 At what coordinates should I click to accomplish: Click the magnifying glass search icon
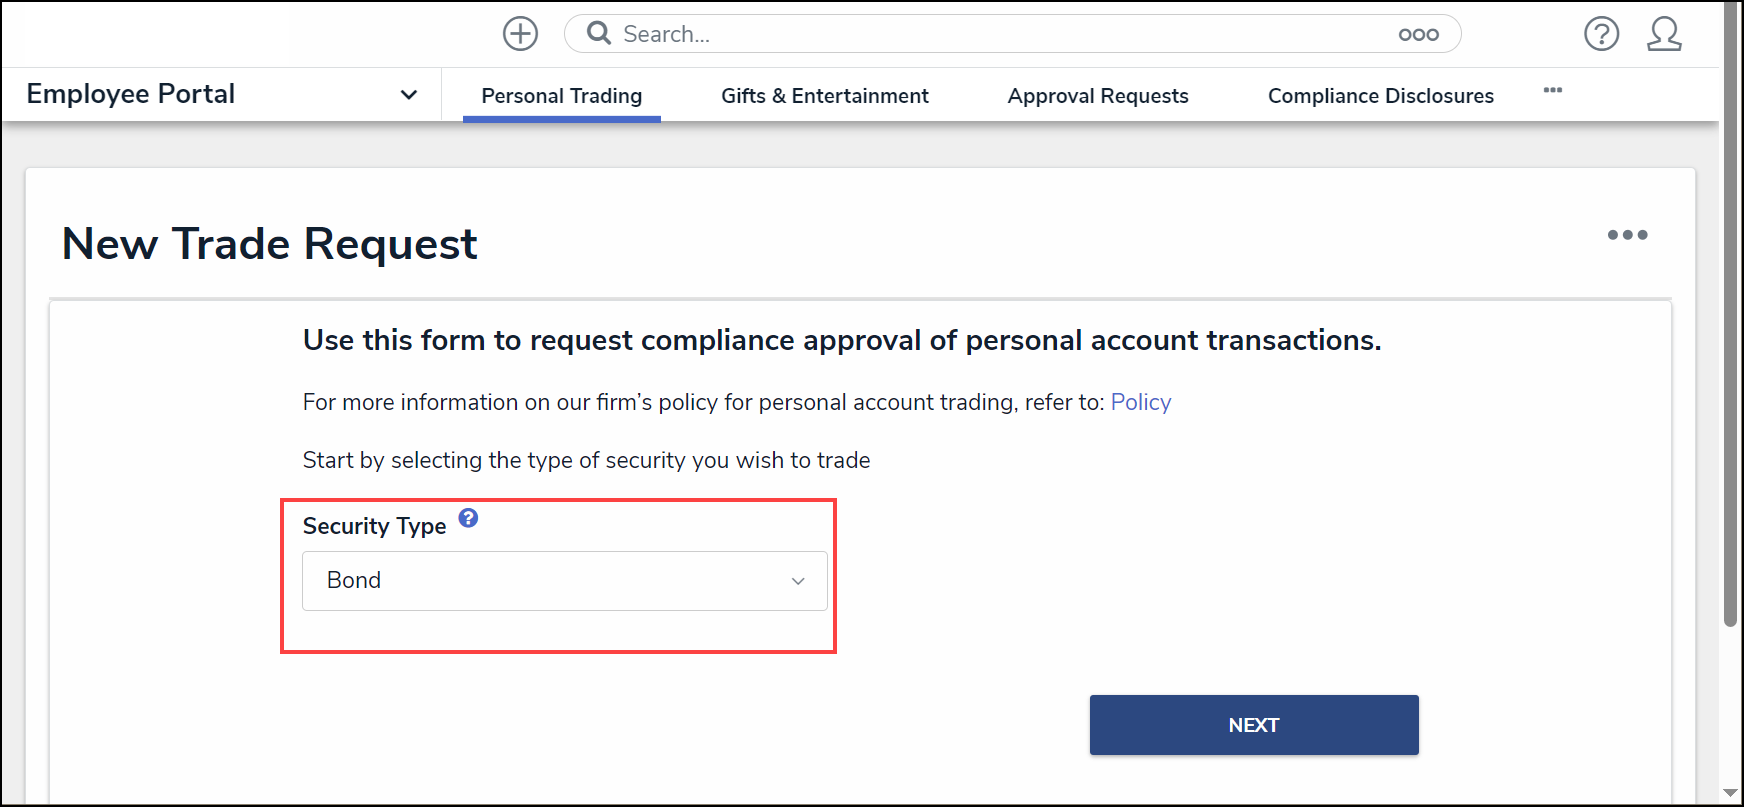tap(599, 34)
